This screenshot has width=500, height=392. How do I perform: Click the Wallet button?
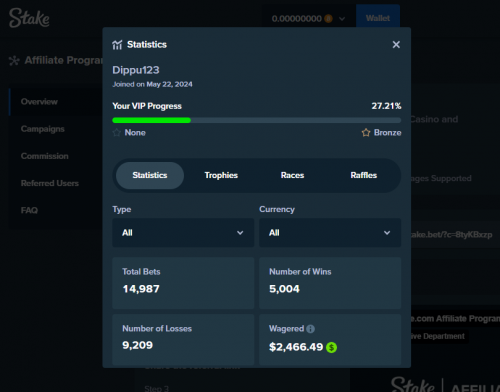[378, 18]
